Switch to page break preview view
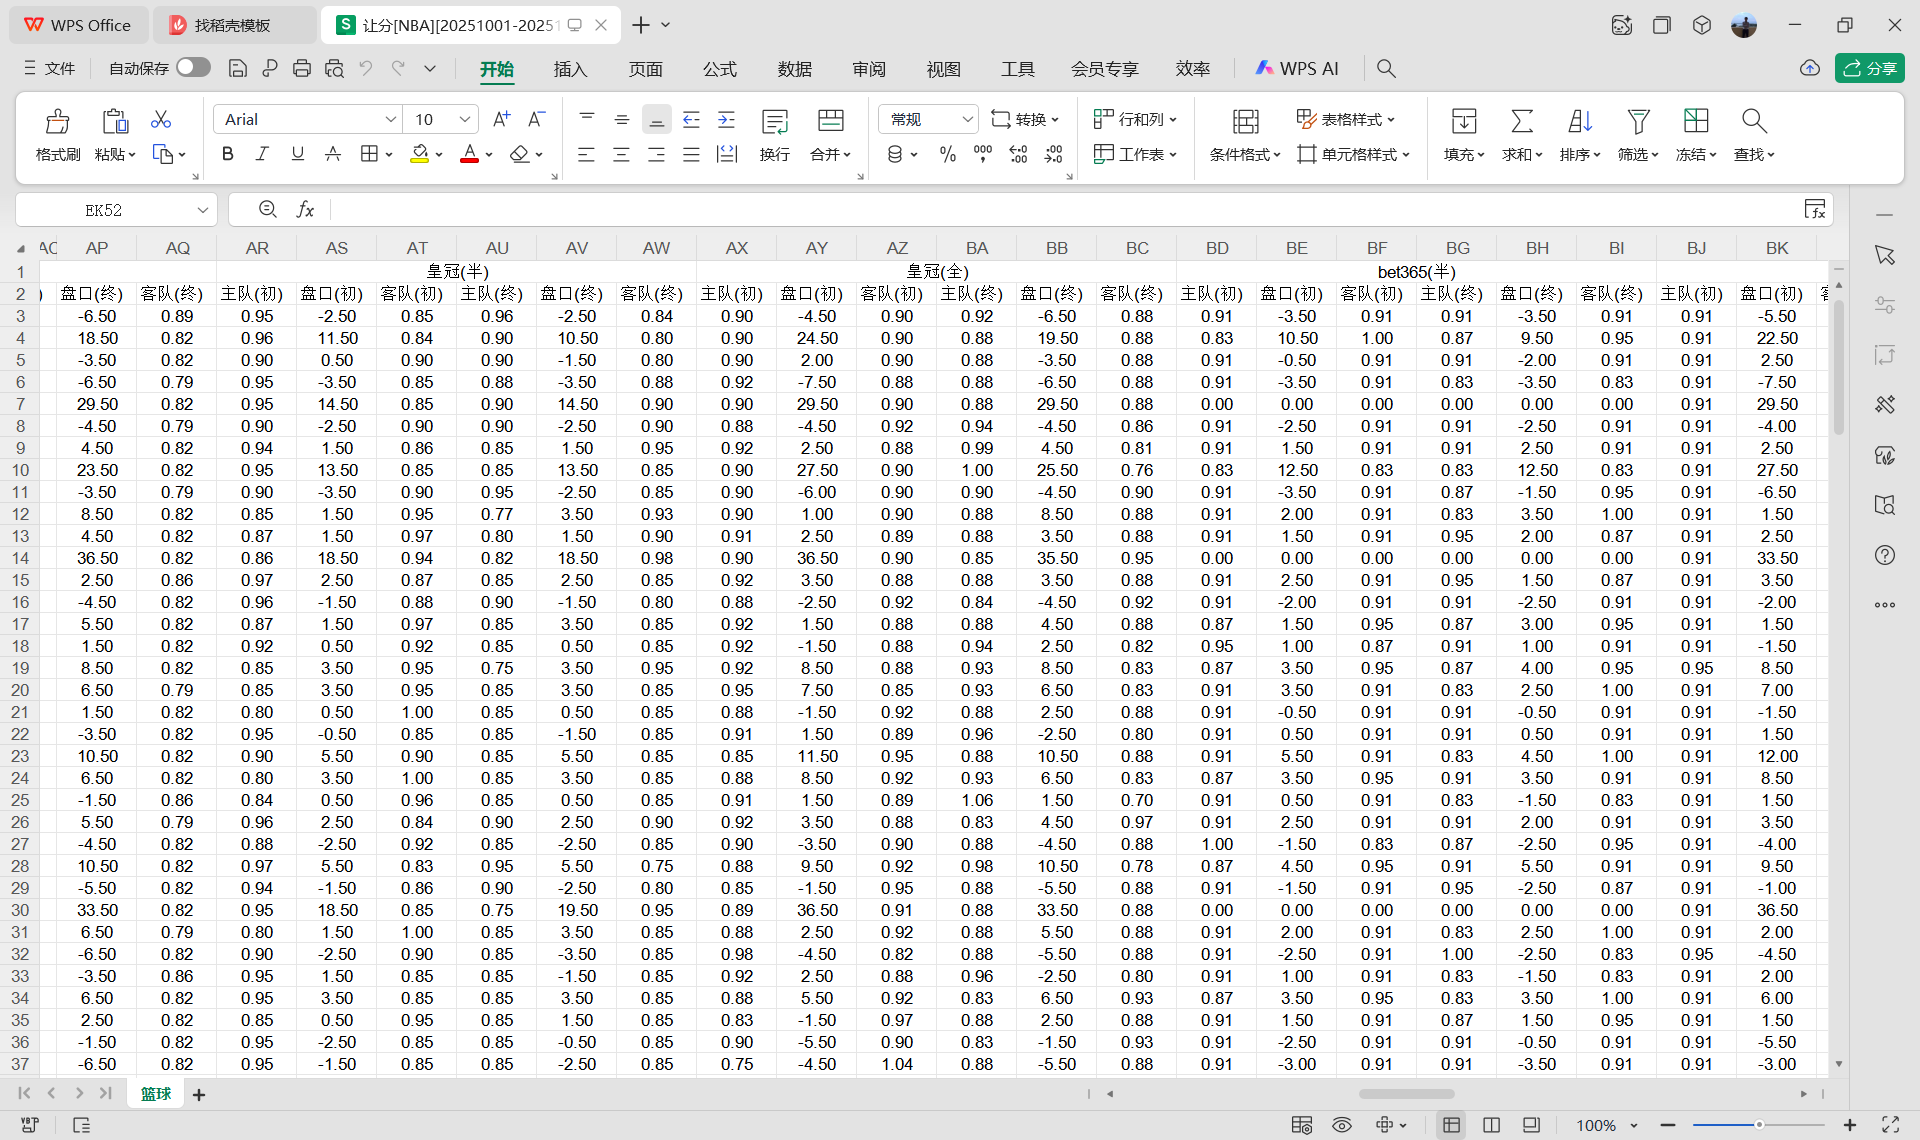 coord(1491,1125)
